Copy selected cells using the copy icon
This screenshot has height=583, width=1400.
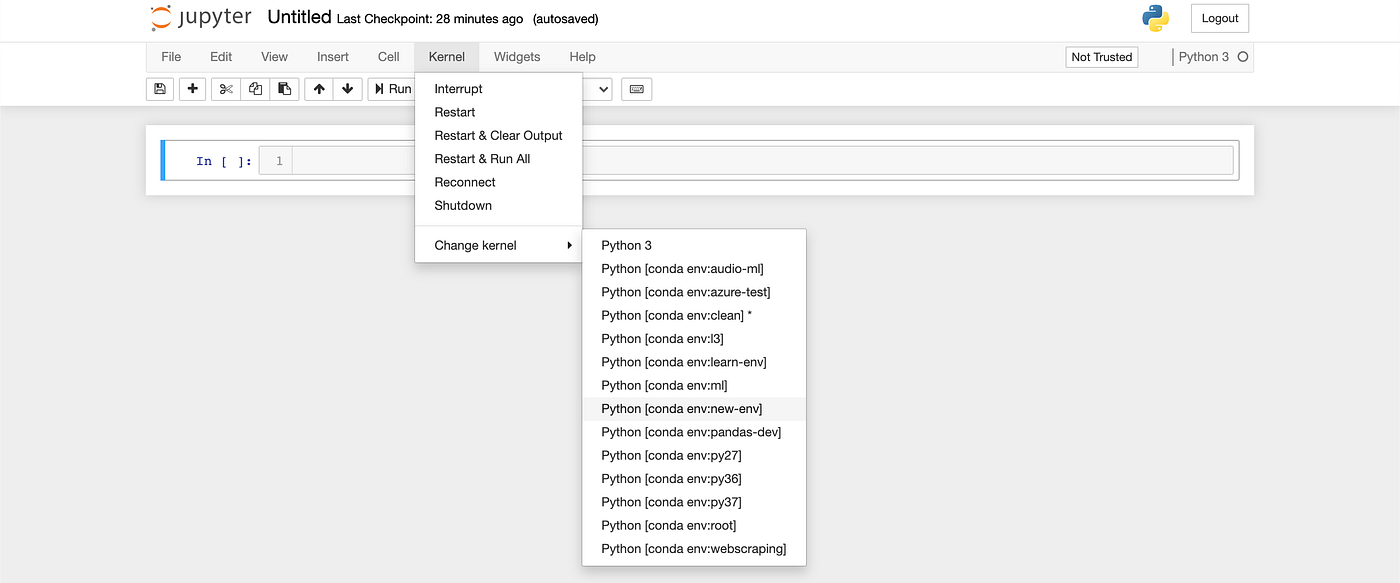click(x=254, y=89)
